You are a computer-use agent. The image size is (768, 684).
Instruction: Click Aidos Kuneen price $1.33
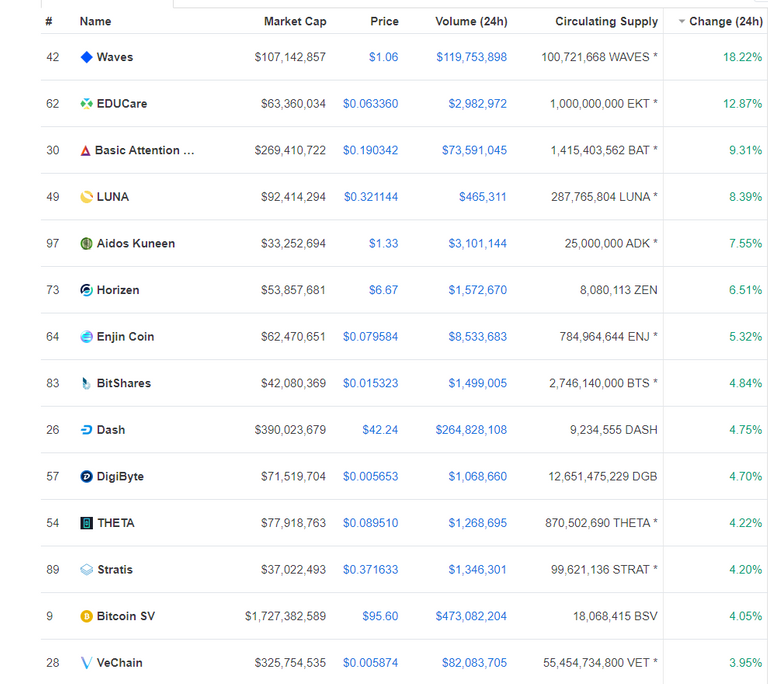(x=384, y=244)
